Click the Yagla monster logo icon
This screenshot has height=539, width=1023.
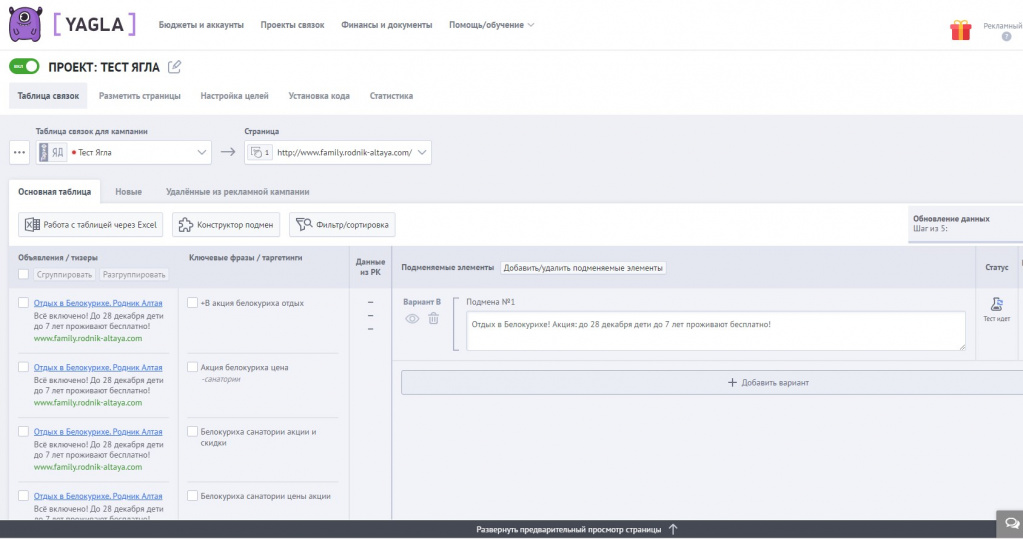coord(25,24)
